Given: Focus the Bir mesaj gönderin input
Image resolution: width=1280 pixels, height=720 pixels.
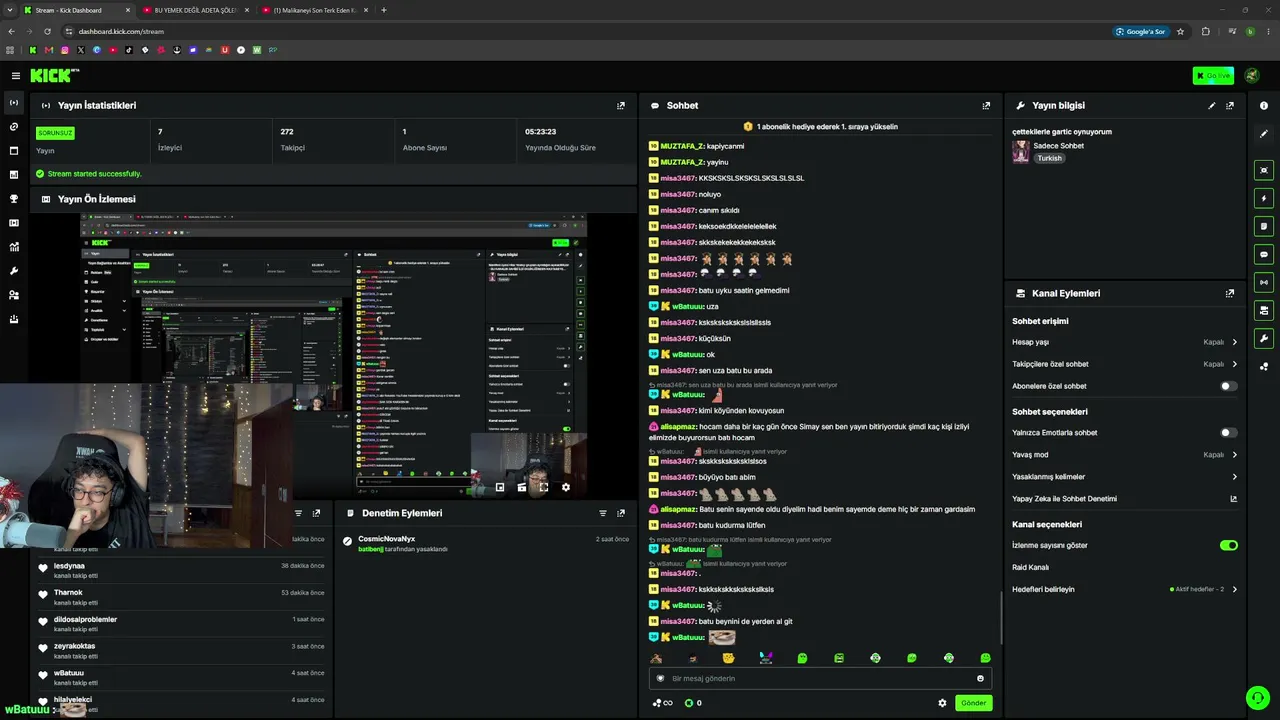Looking at the screenshot, I should (x=820, y=678).
